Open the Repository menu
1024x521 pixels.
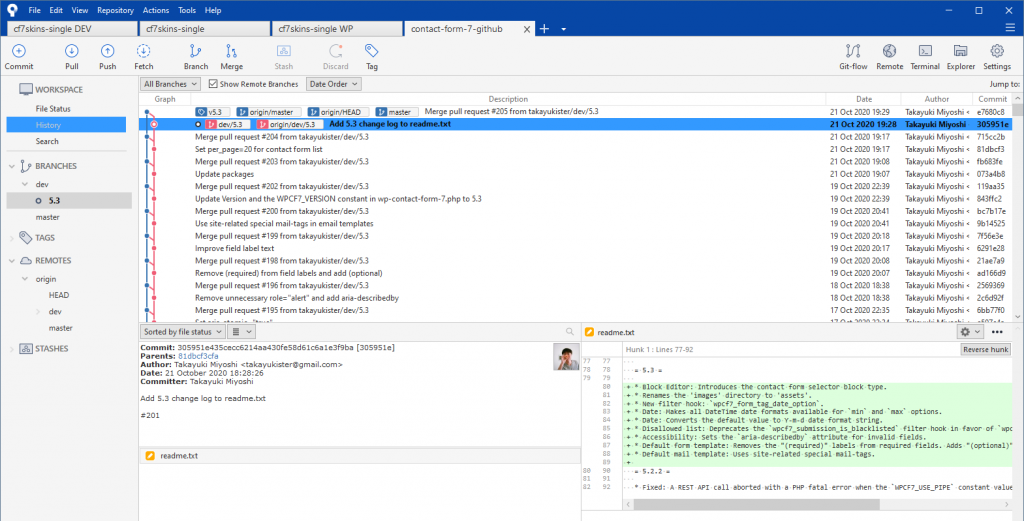115,10
